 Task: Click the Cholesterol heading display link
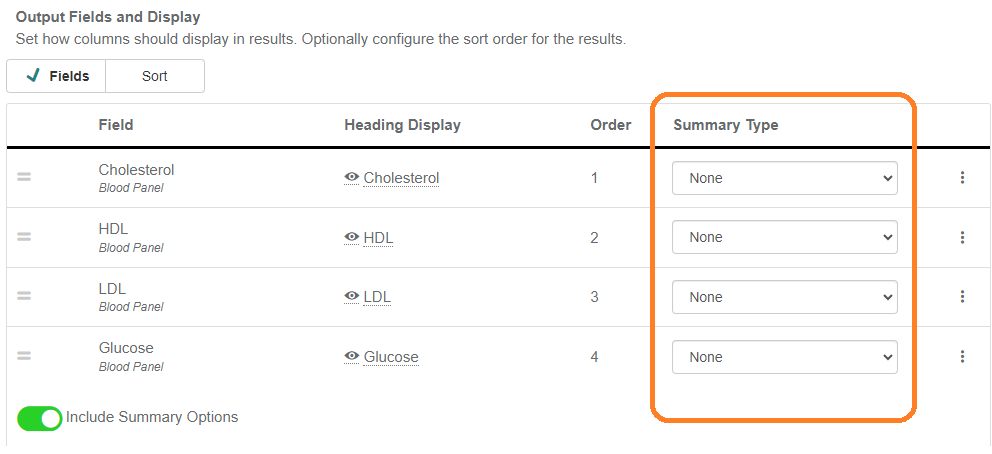click(401, 178)
